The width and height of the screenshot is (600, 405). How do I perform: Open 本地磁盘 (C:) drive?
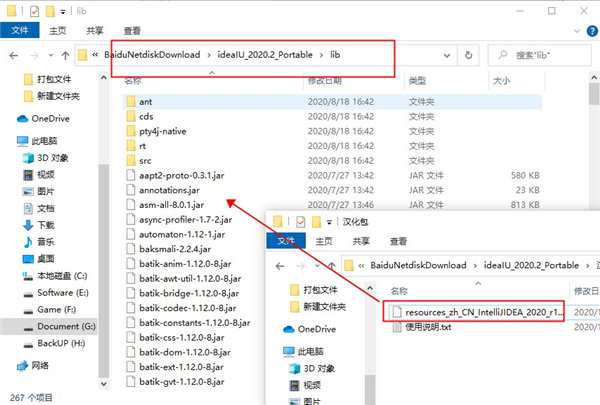pyautogui.click(x=62, y=276)
